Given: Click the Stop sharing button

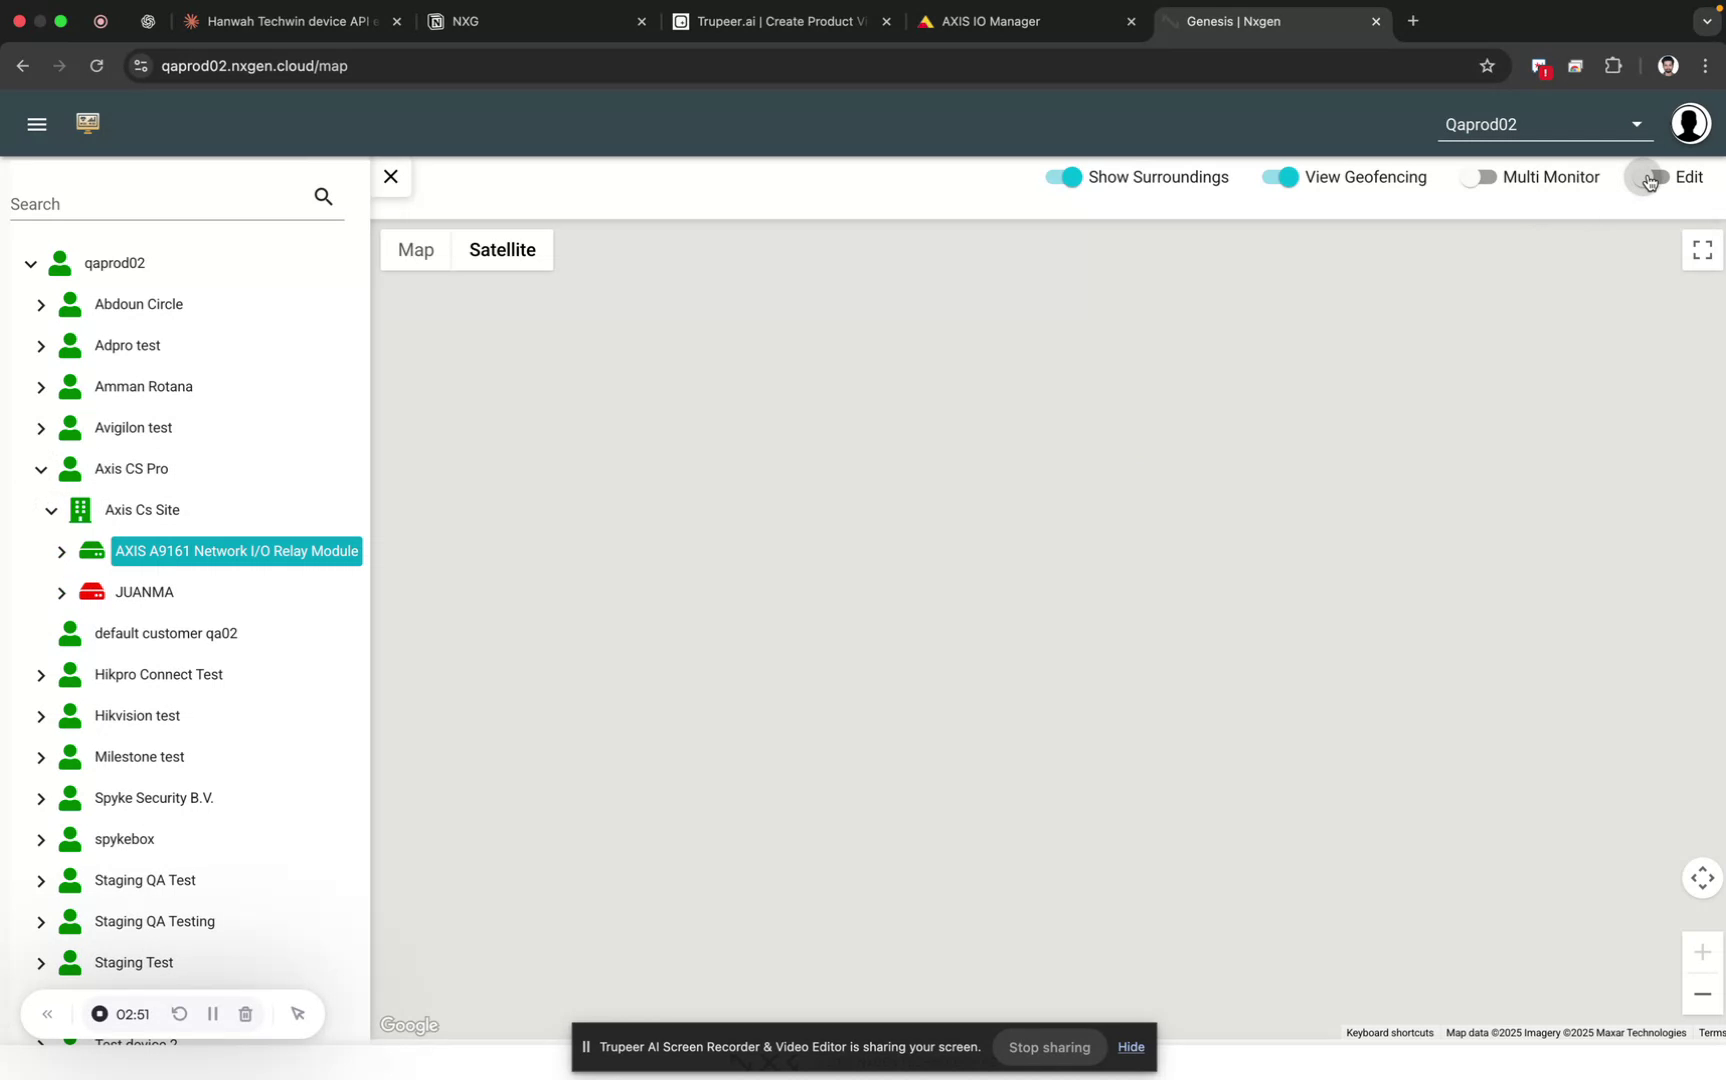Looking at the screenshot, I should pyautogui.click(x=1048, y=1047).
